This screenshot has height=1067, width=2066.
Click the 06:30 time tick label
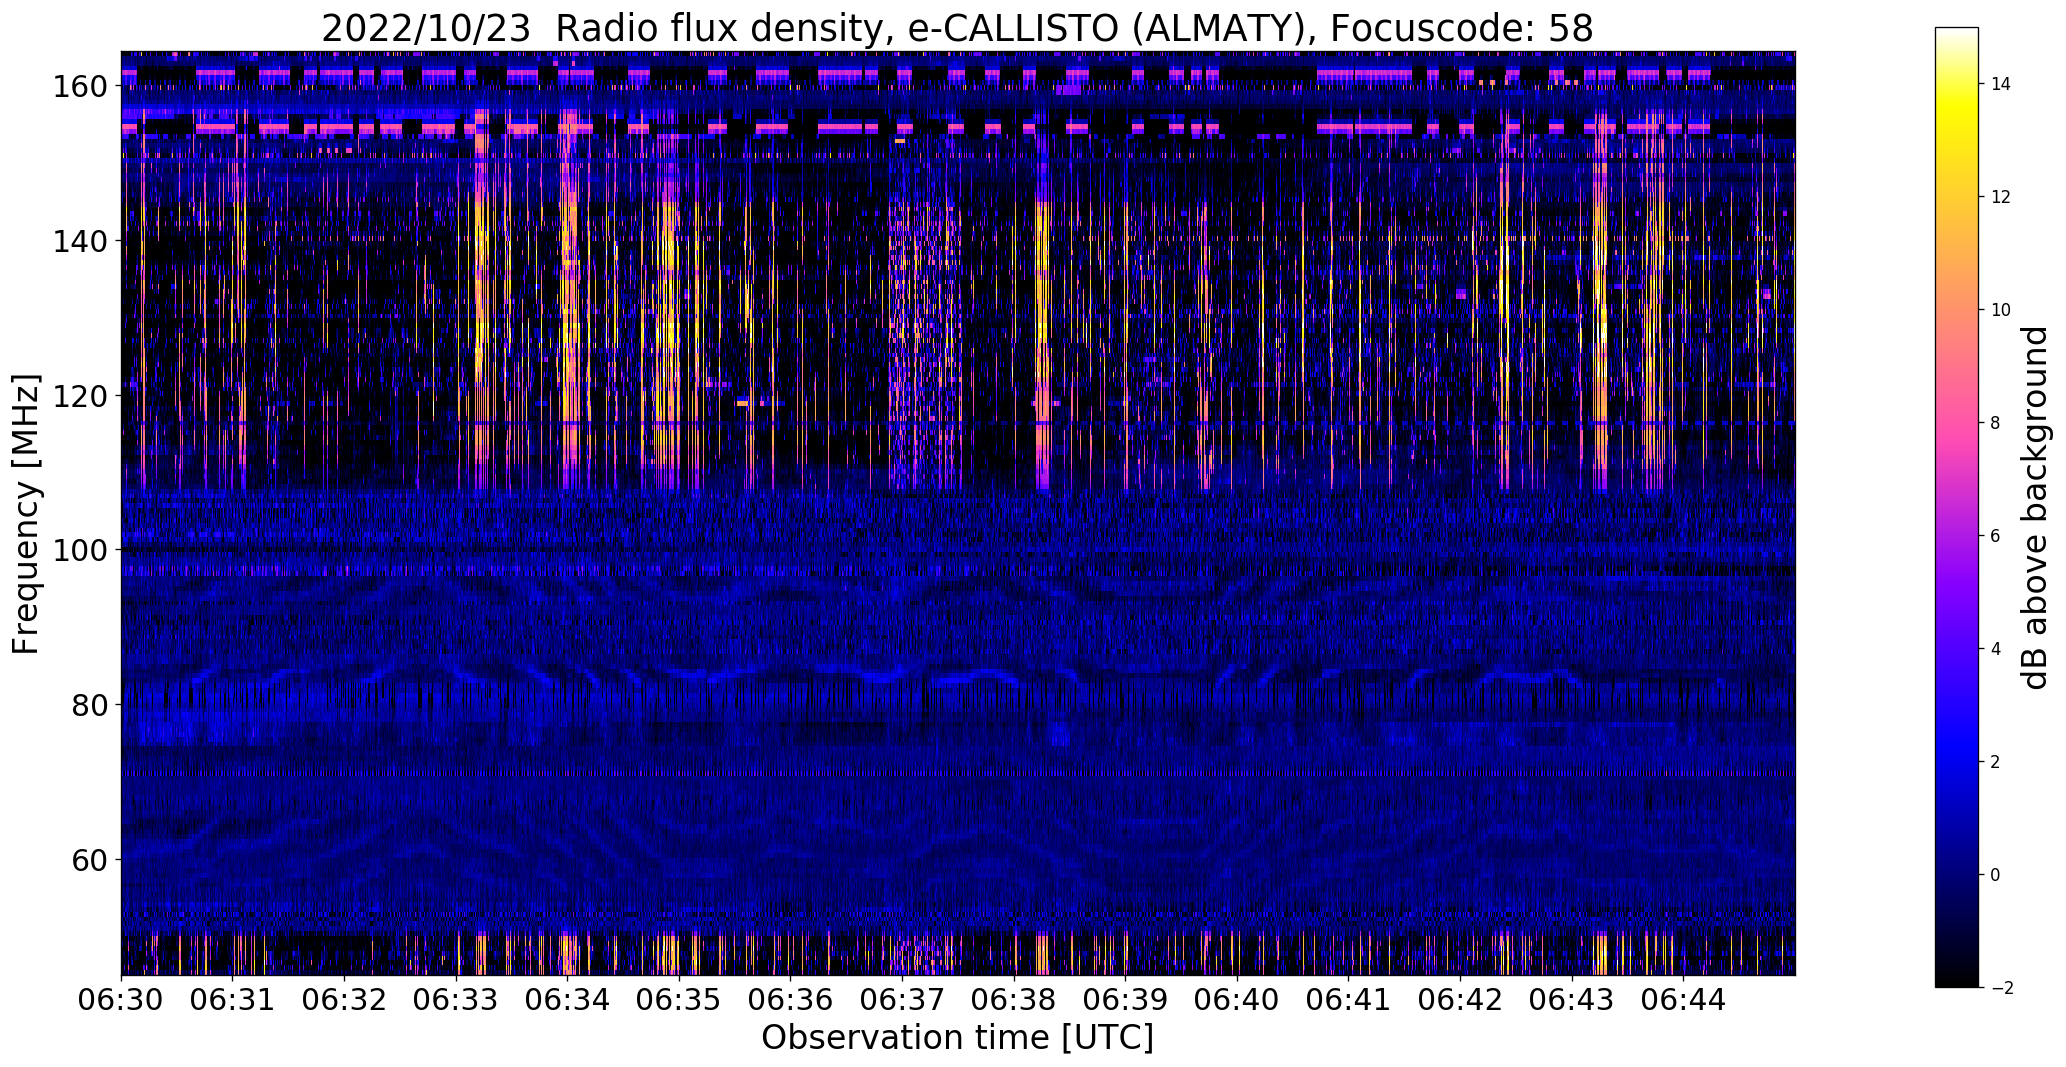click(x=121, y=1000)
